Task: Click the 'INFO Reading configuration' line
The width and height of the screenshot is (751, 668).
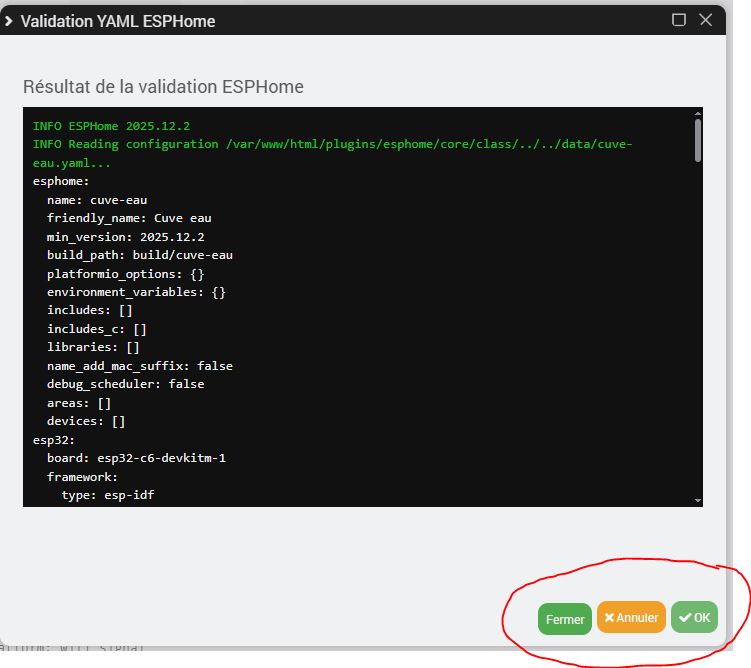Action: tap(332, 153)
